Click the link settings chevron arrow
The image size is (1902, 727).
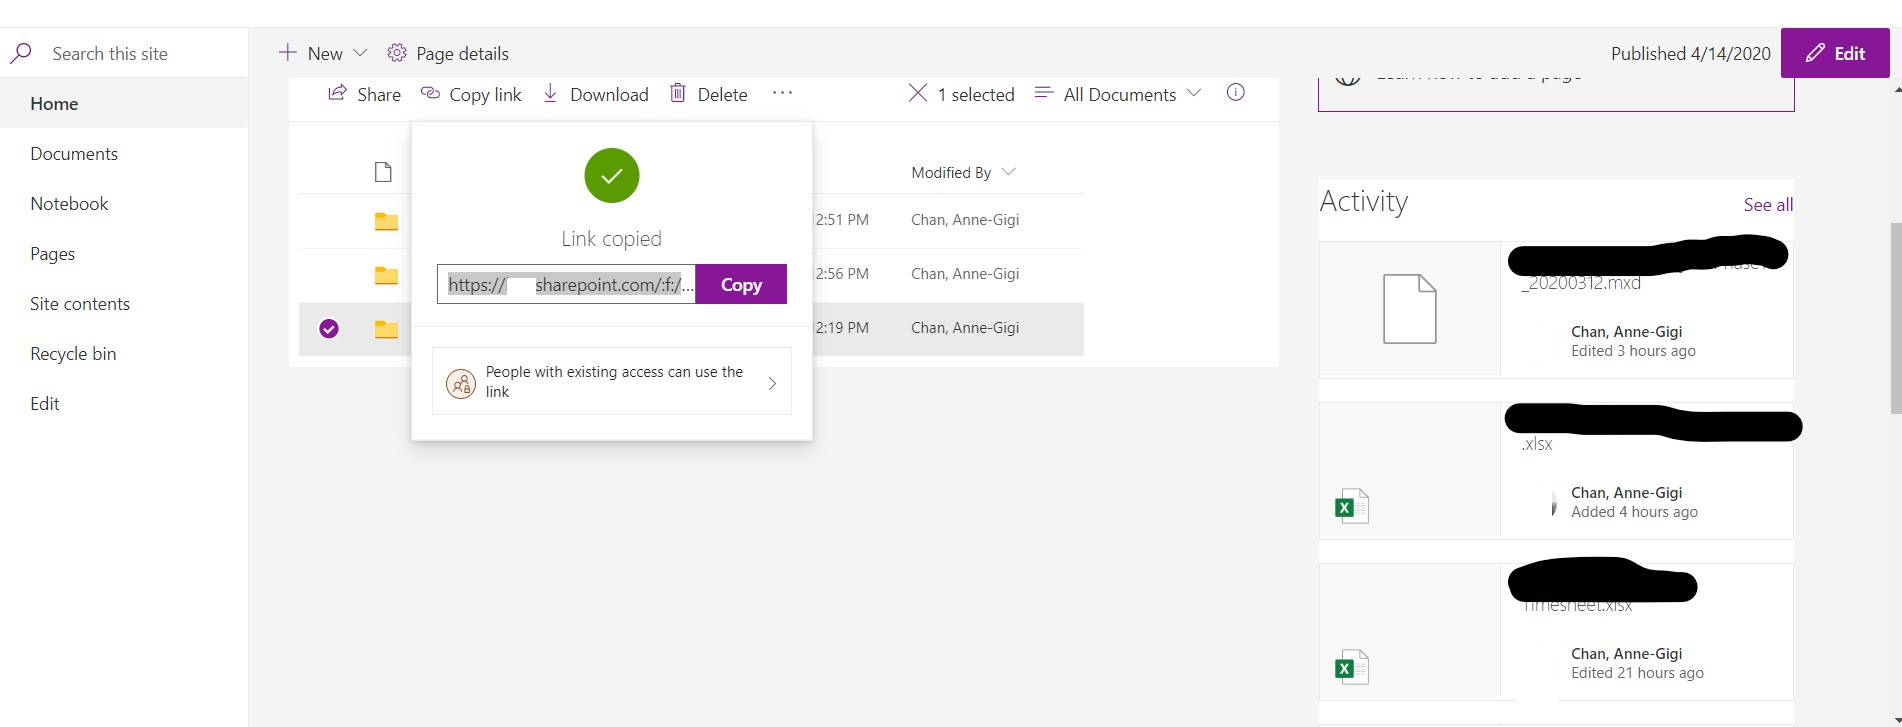click(x=772, y=383)
